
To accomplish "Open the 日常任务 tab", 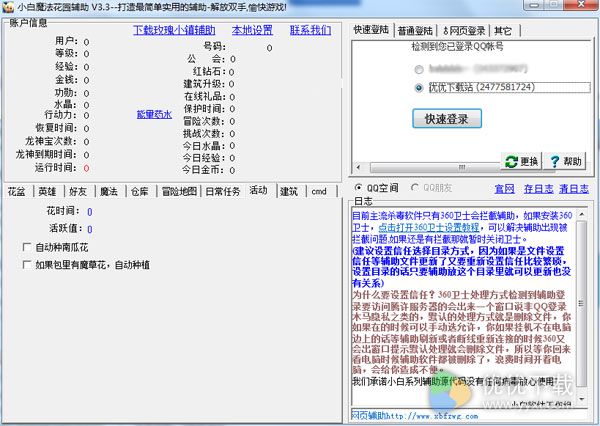I will click(x=223, y=191).
